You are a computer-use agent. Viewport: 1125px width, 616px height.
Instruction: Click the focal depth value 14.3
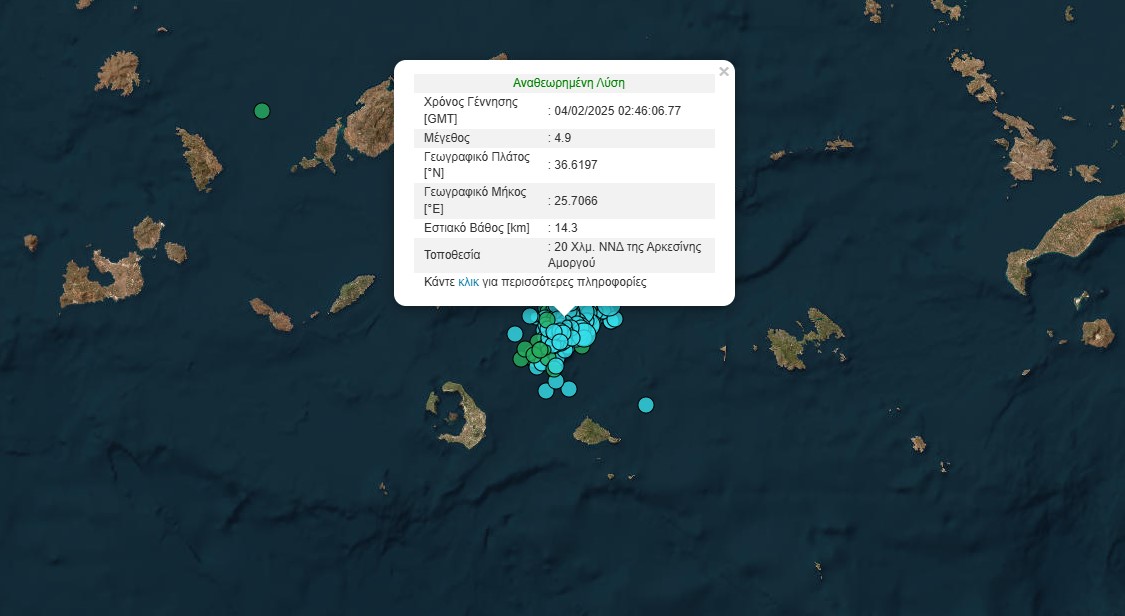pos(566,228)
